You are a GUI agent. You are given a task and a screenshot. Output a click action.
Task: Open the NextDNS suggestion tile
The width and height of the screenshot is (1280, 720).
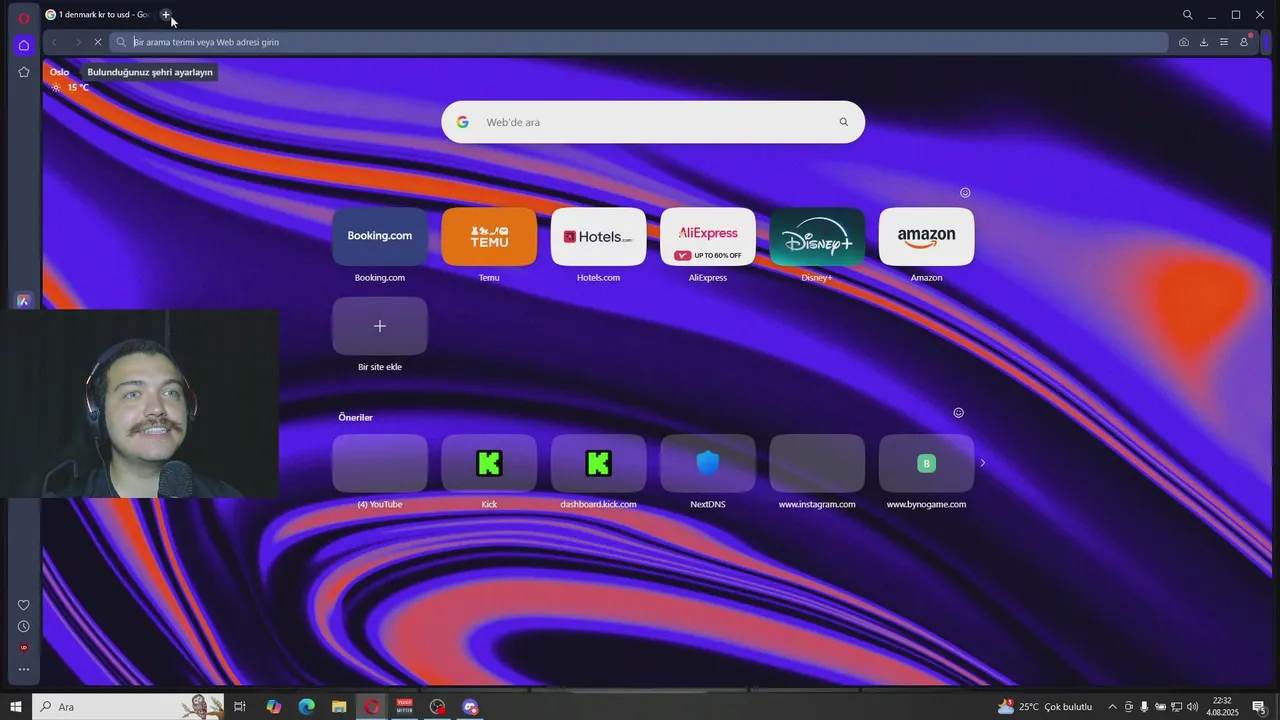click(x=708, y=463)
